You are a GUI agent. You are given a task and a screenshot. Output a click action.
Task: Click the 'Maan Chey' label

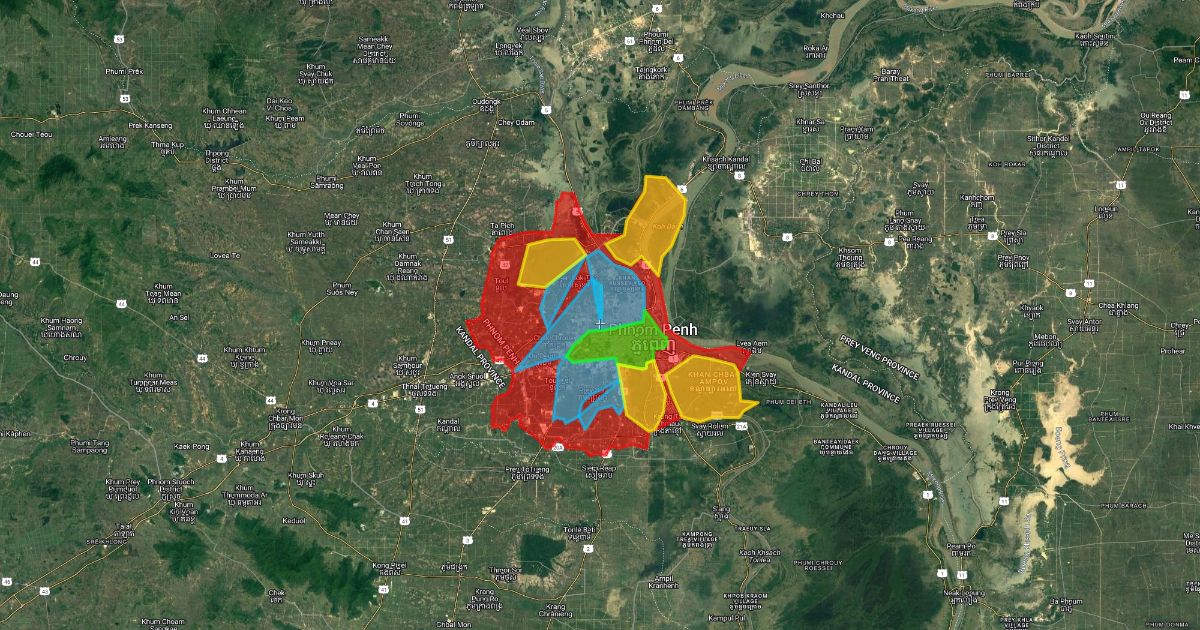point(343,215)
